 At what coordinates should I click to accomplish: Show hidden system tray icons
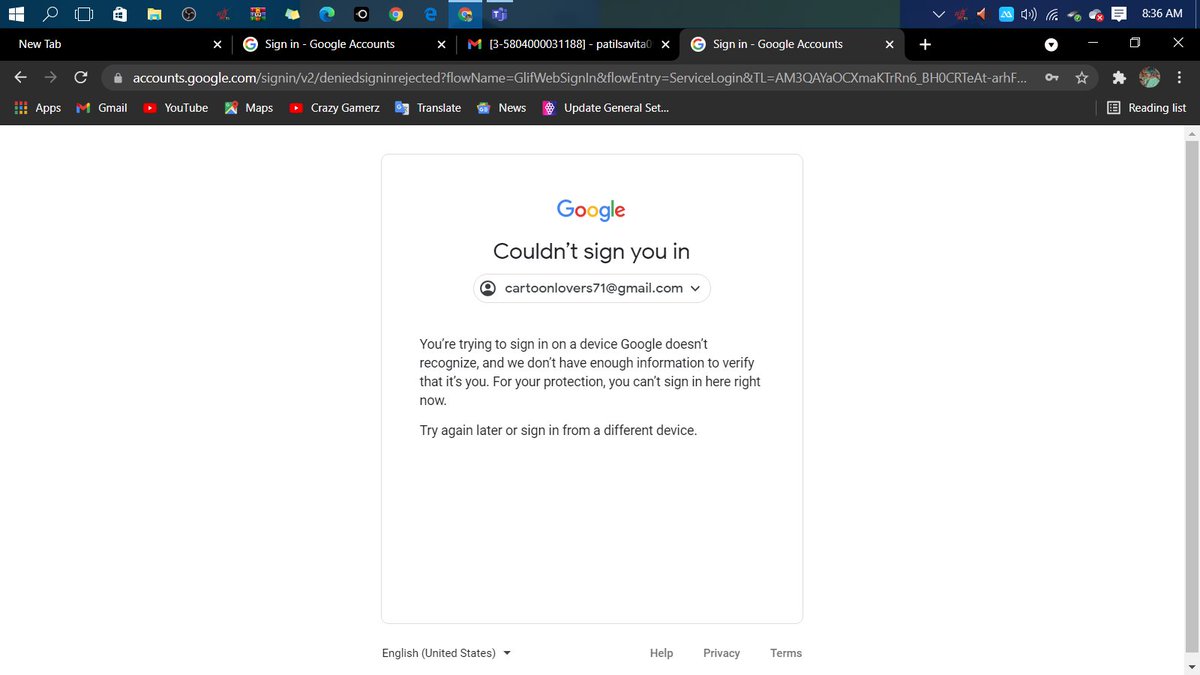pyautogui.click(x=938, y=14)
